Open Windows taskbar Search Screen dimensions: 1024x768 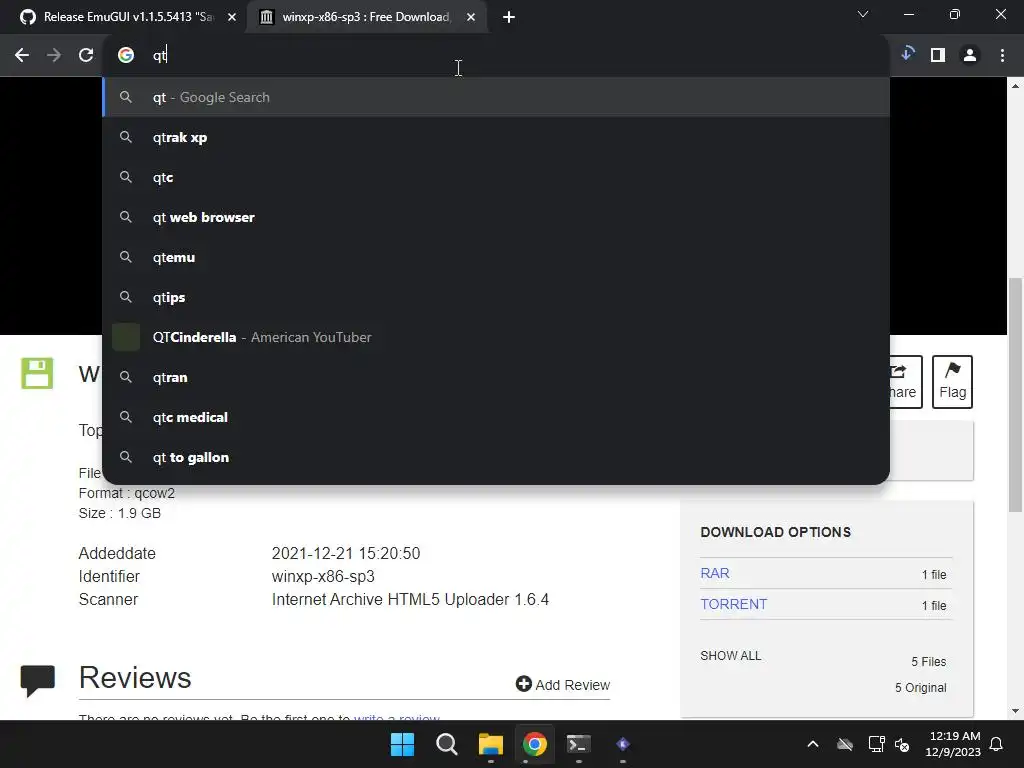point(447,744)
